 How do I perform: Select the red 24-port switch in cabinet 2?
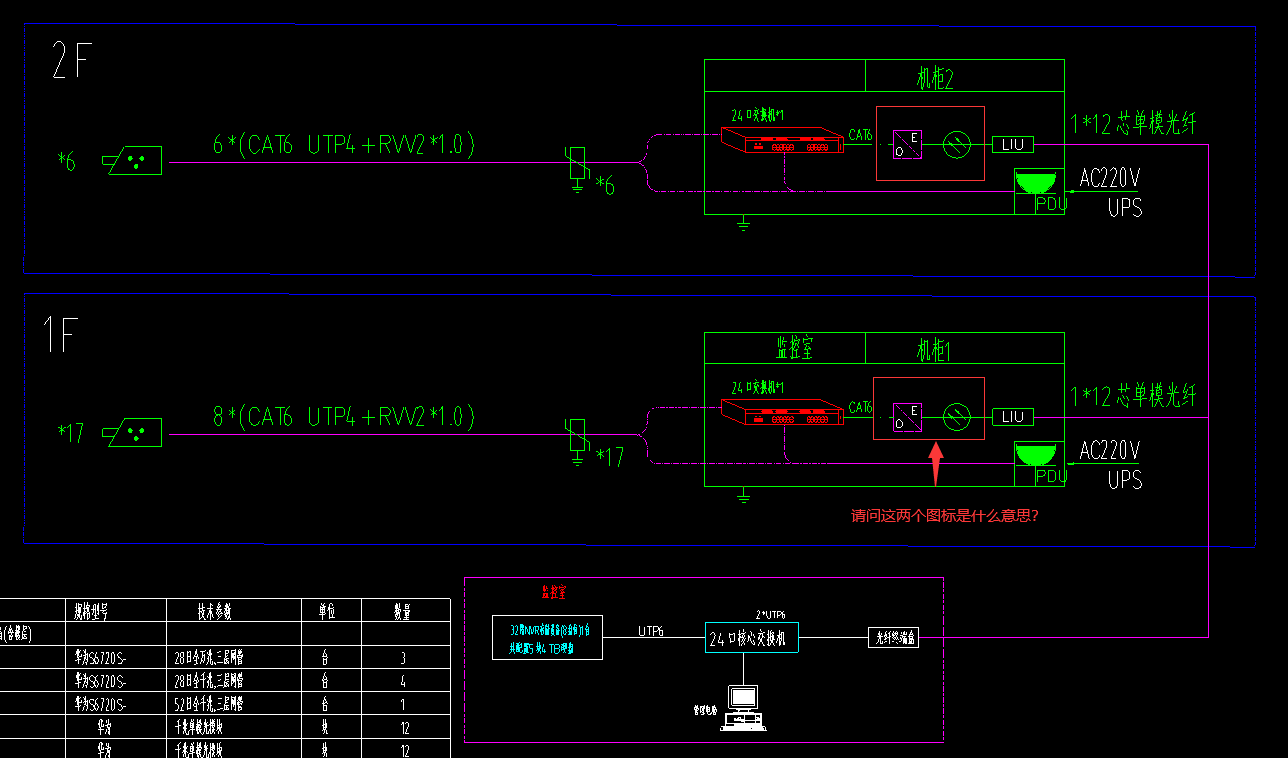[x=781, y=140]
